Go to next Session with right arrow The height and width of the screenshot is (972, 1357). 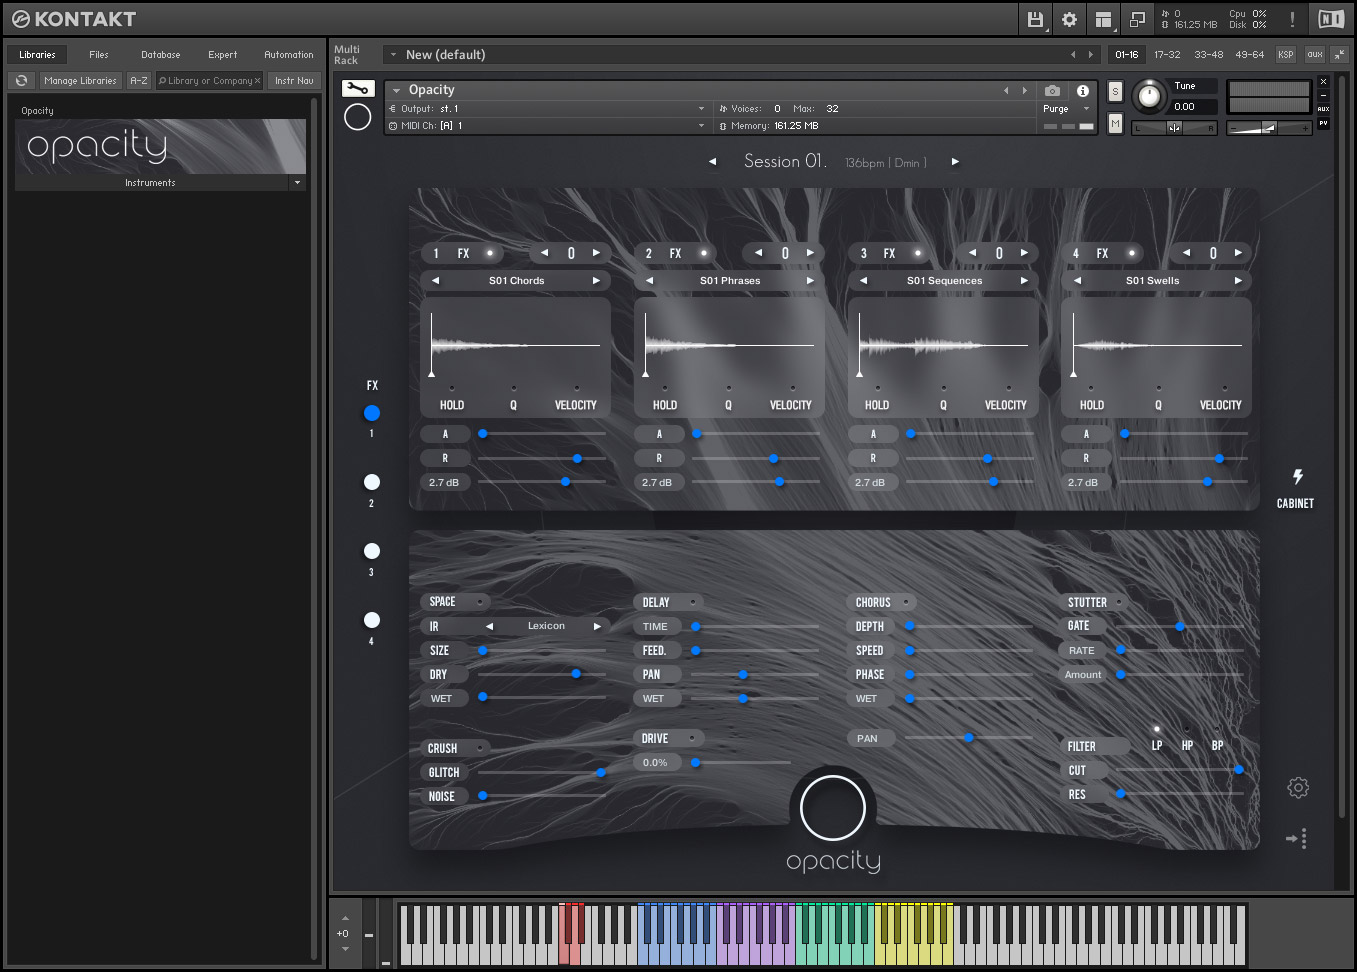click(x=955, y=162)
